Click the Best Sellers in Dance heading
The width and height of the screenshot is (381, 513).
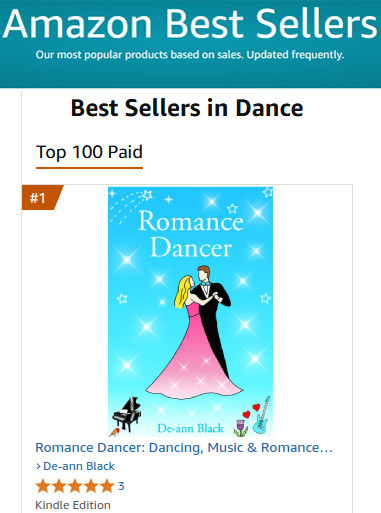point(187,108)
